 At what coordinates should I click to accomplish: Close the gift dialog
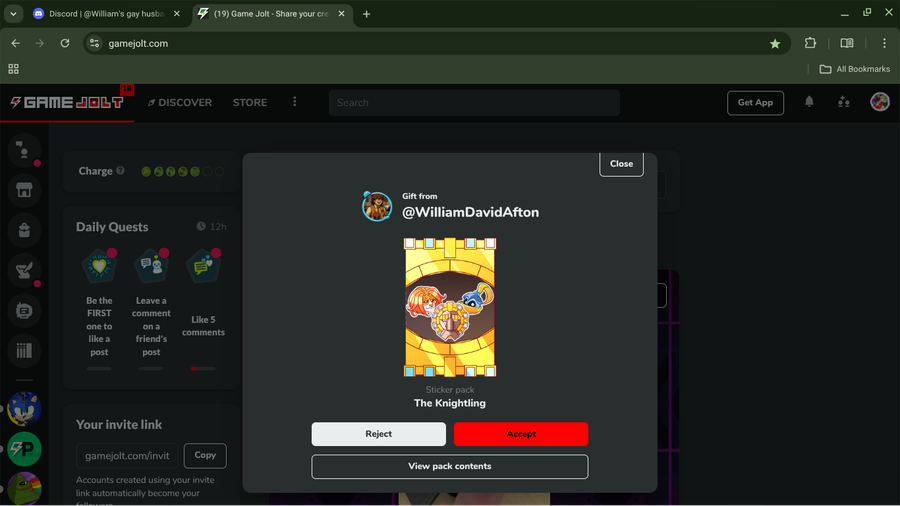[621, 164]
